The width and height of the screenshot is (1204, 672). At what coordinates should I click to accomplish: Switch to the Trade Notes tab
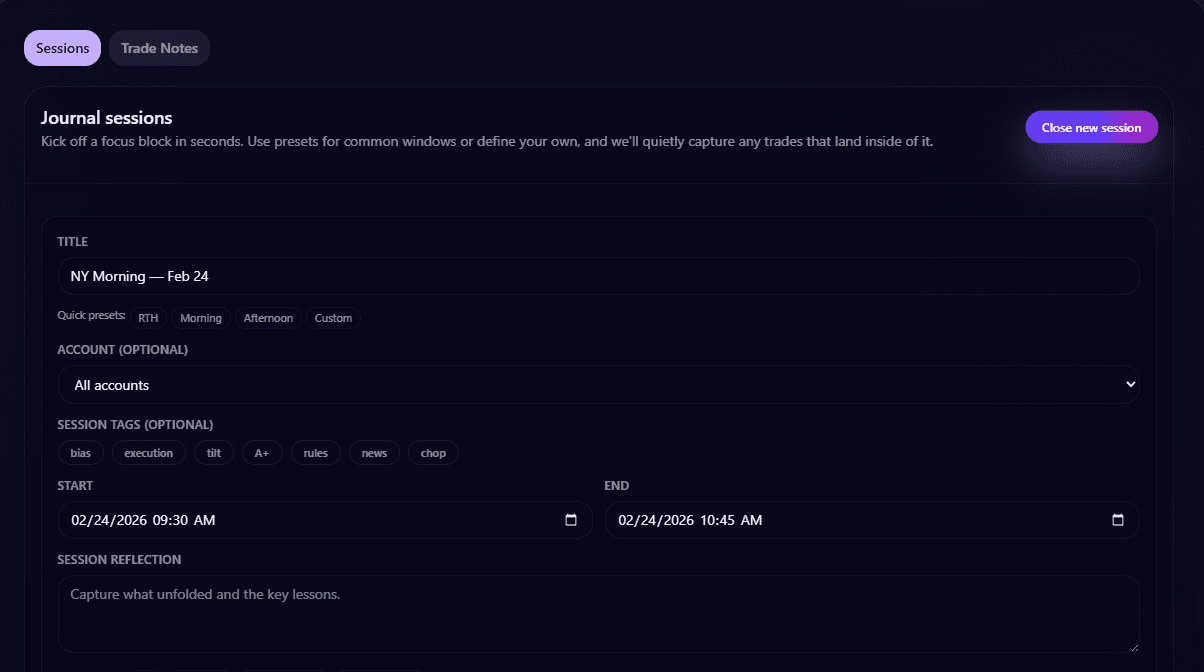(x=159, y=48)
